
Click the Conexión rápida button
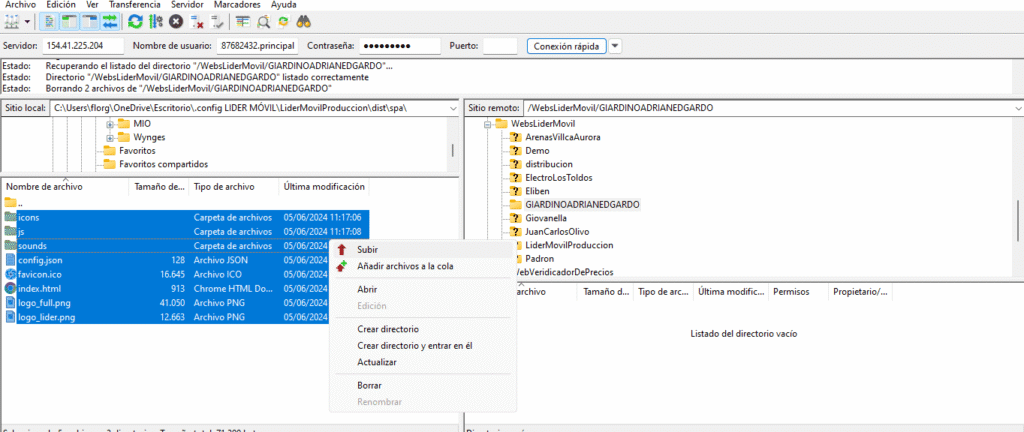(x=566, y=46)
